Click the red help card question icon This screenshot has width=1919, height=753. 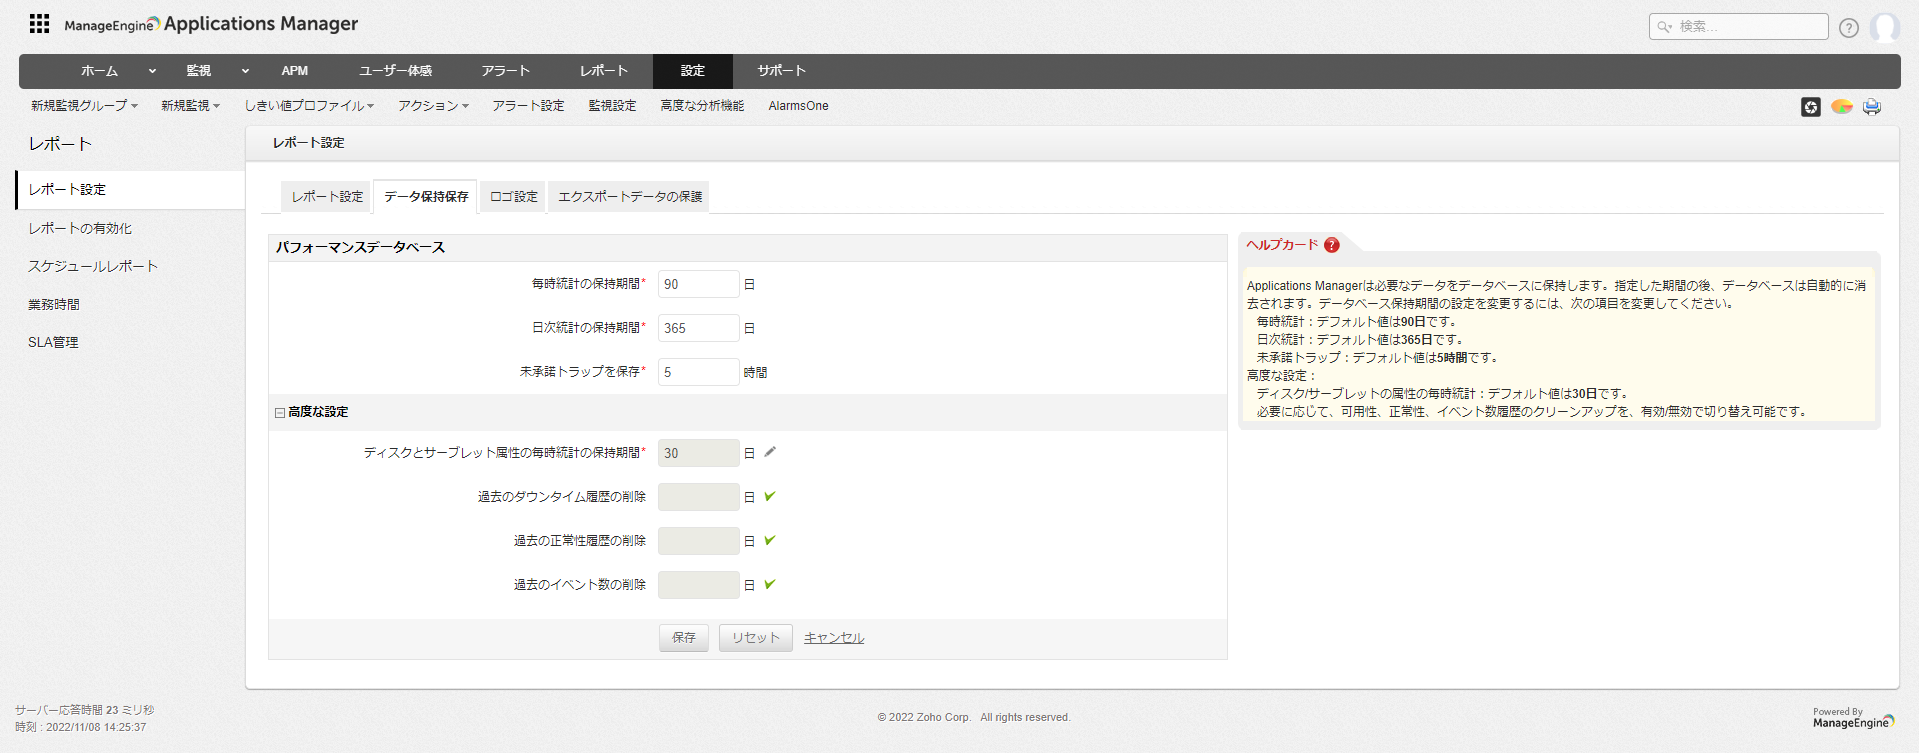click(1331, 245)
